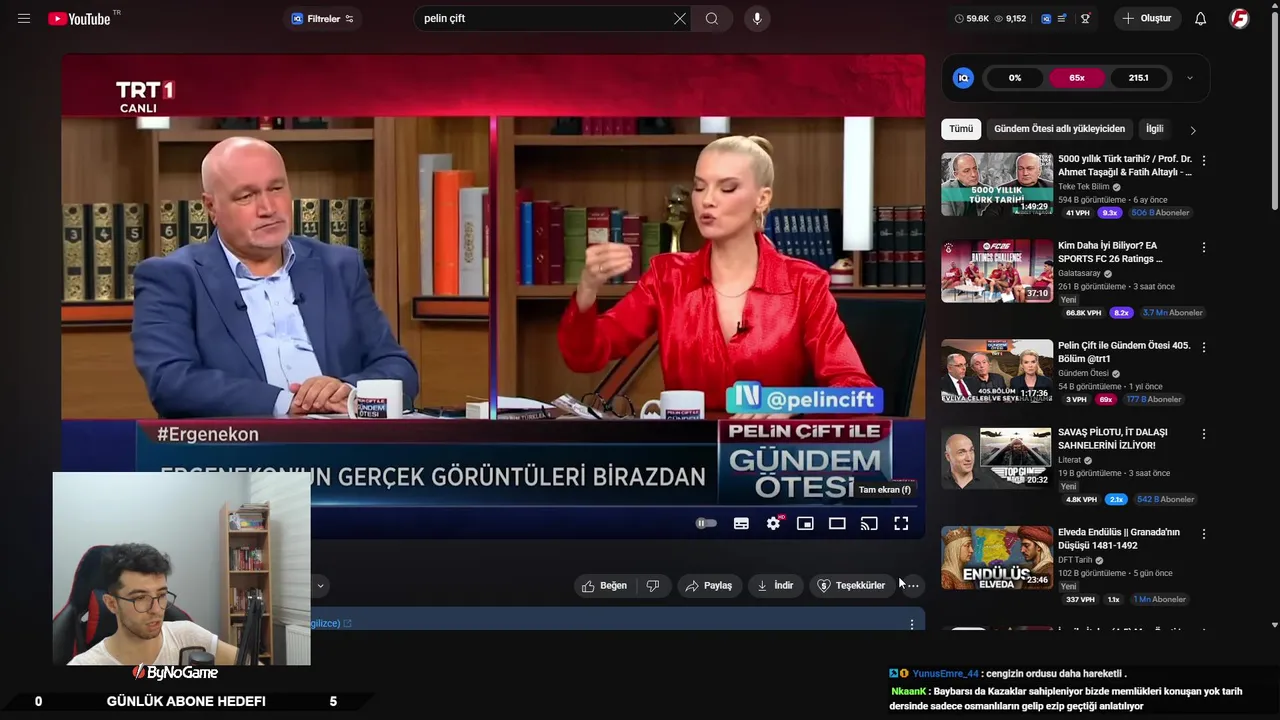
Task: Open the Filtreler extension button
Action: pos(322,19)
